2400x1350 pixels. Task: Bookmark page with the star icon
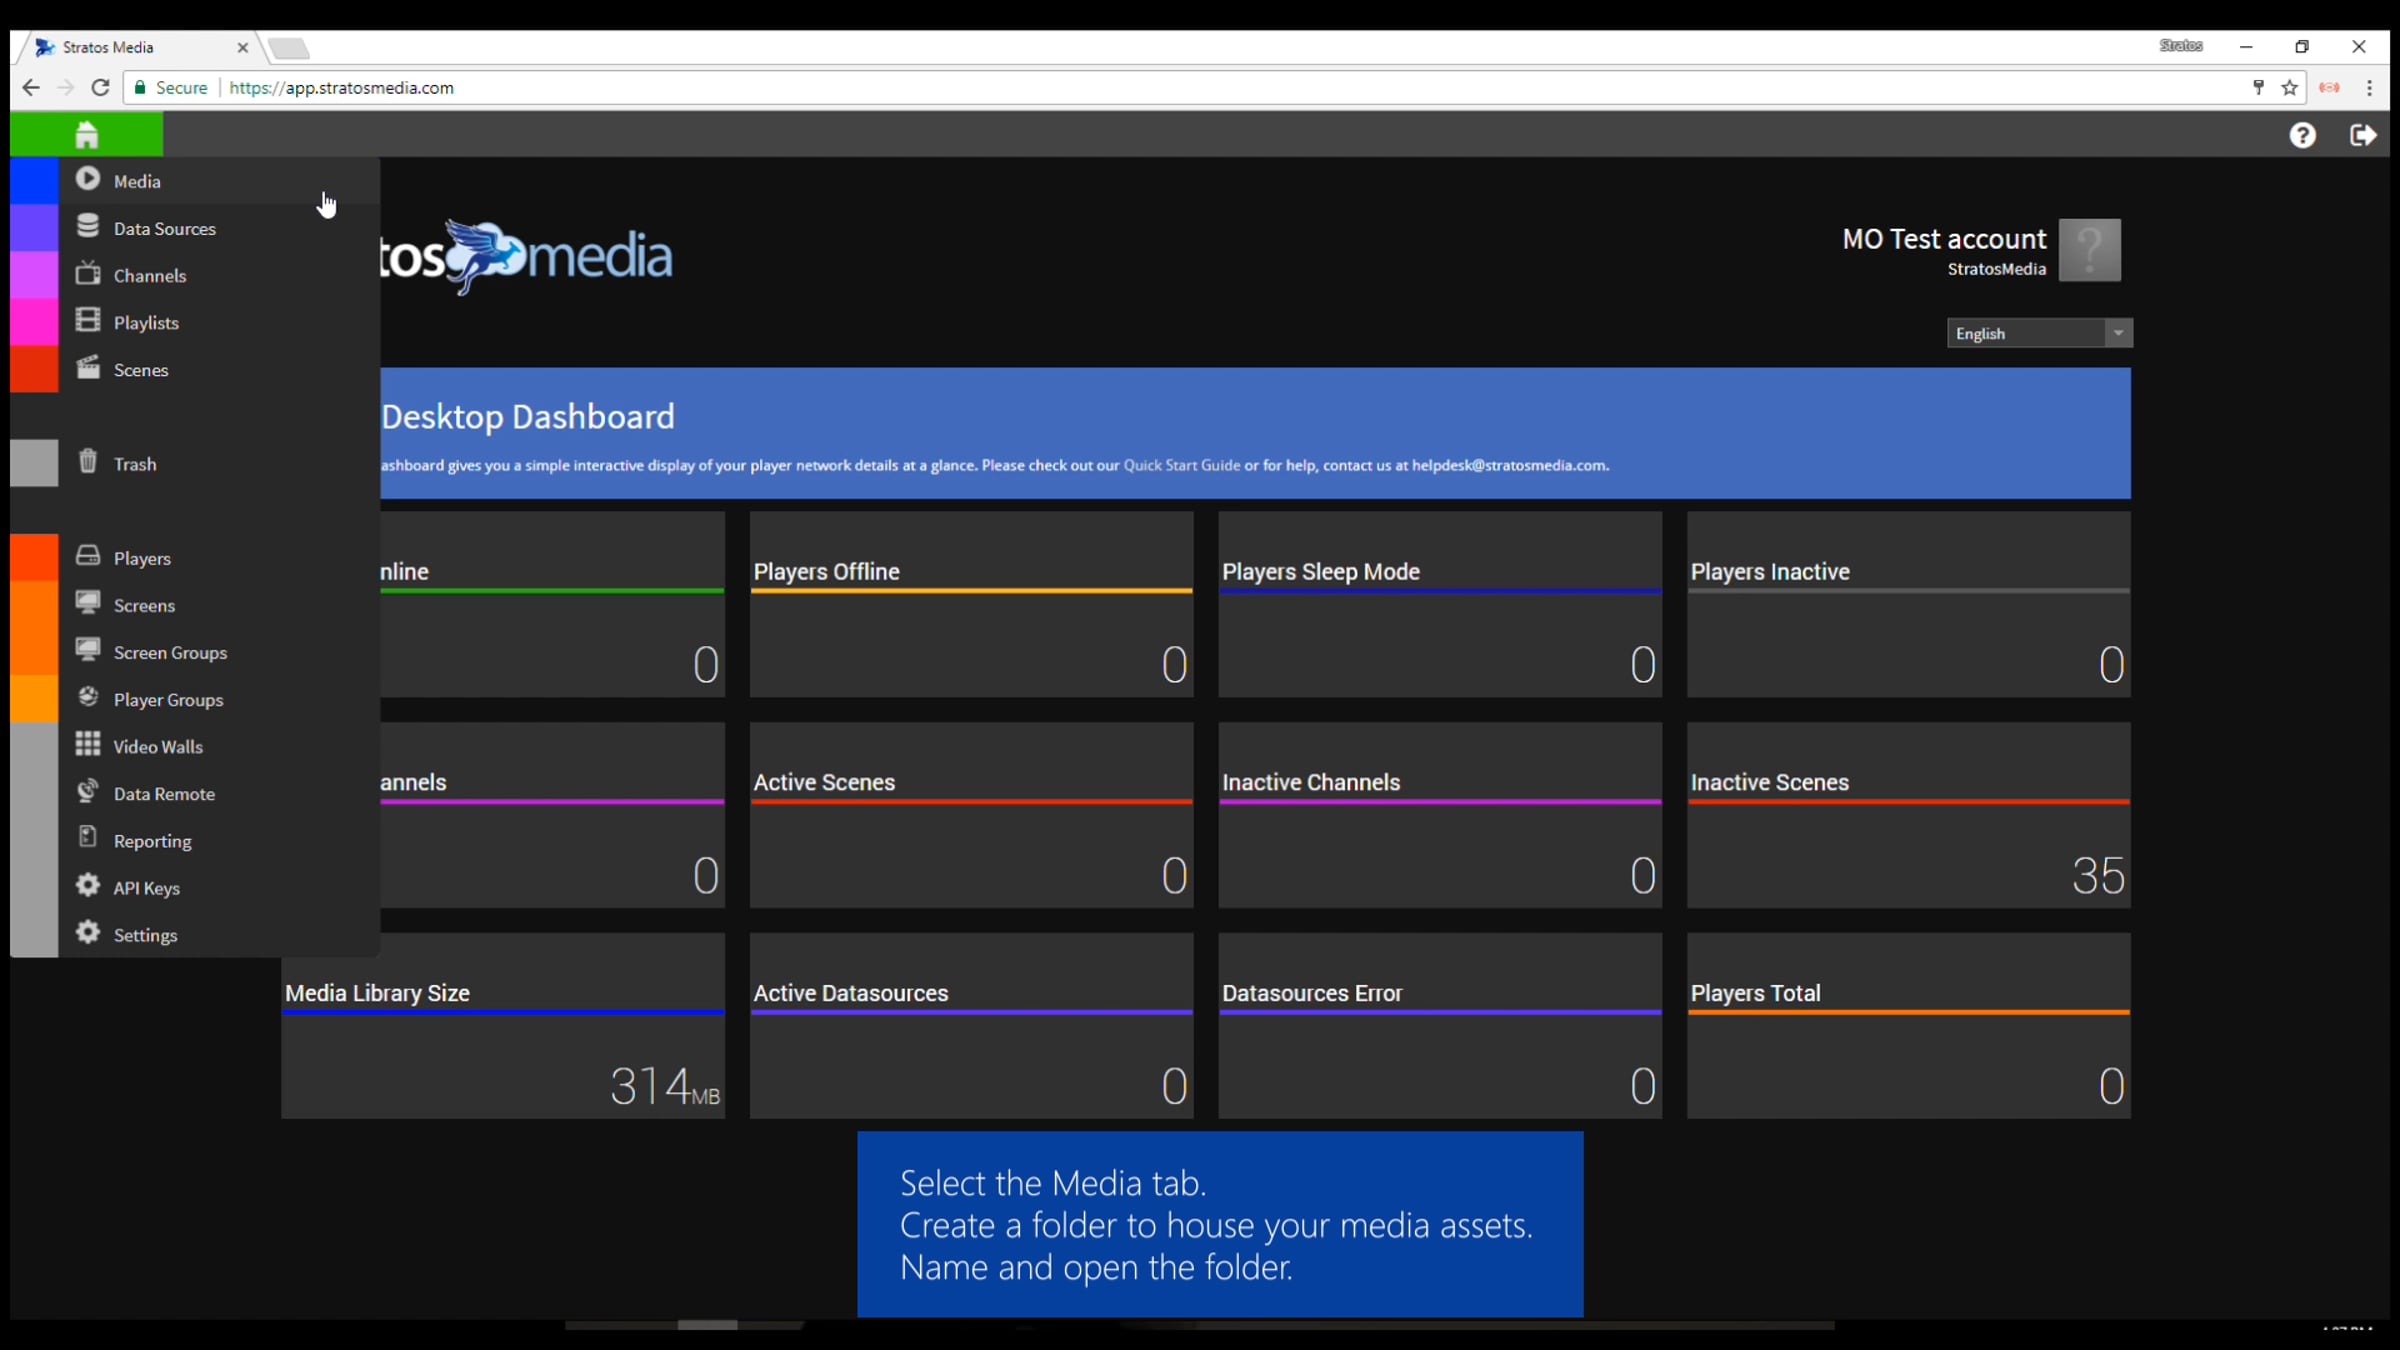(x=2290, y=88)
